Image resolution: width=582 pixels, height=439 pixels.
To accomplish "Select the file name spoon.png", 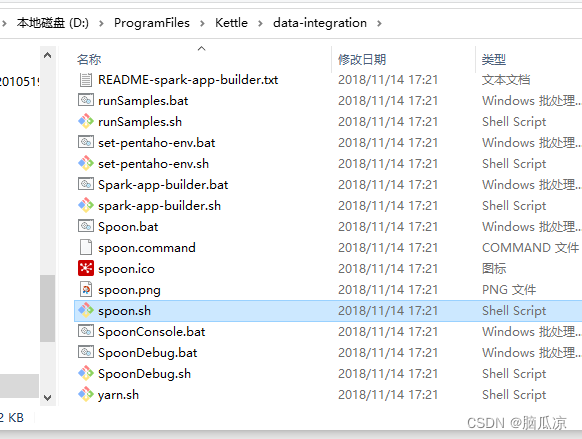I will tap(129, 290).
